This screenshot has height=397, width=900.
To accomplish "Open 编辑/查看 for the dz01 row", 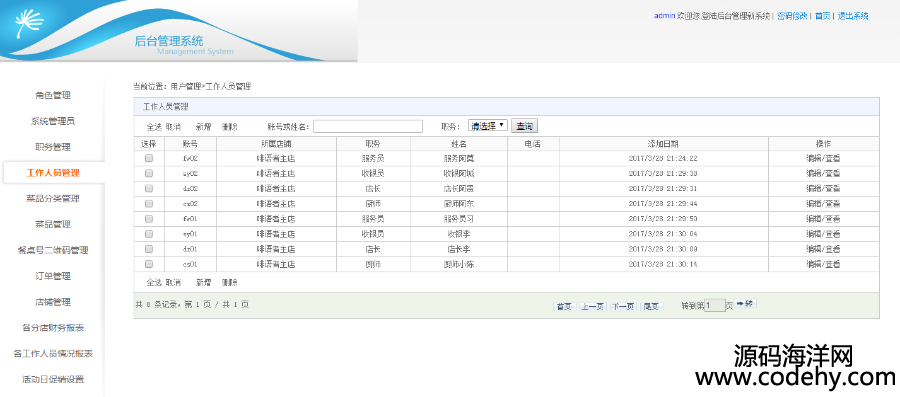I will (823, 249).
